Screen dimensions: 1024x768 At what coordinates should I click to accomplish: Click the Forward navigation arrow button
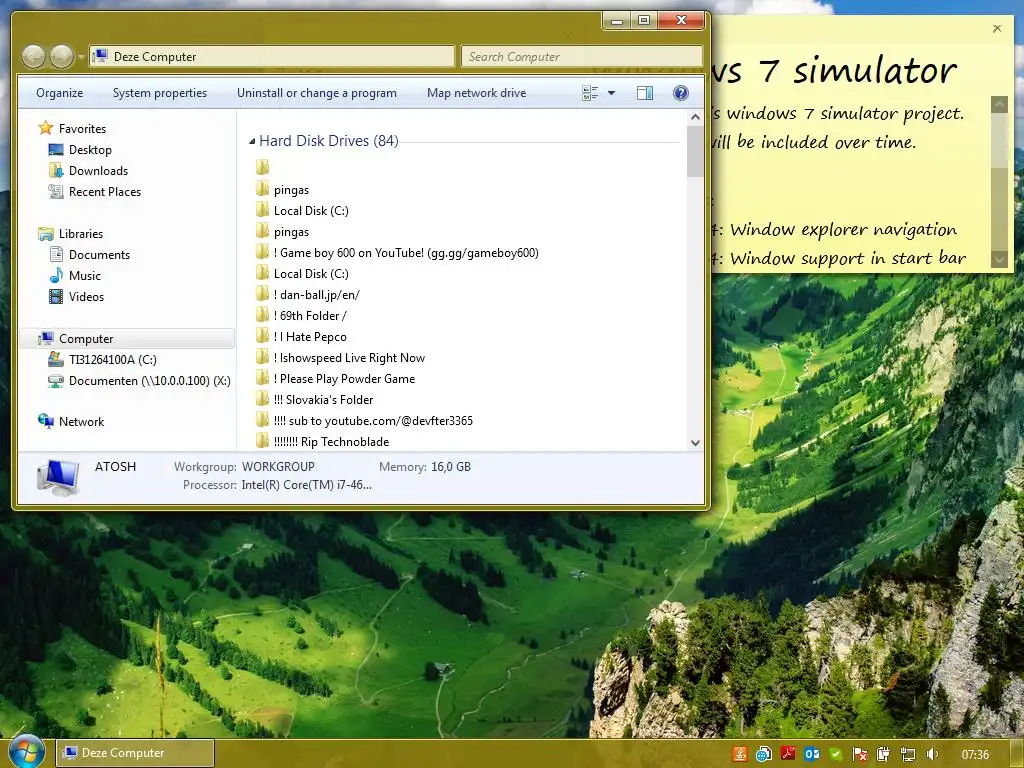[x=61, y=57]
